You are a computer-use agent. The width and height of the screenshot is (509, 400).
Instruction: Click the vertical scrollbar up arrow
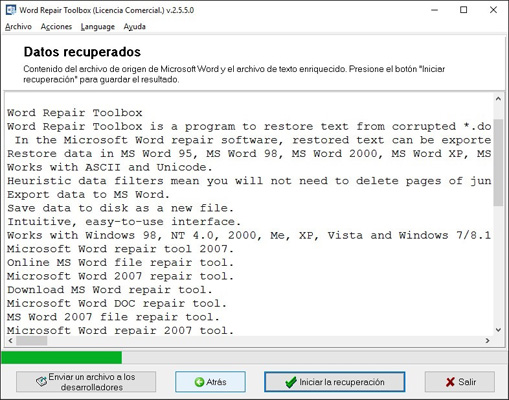498,99
